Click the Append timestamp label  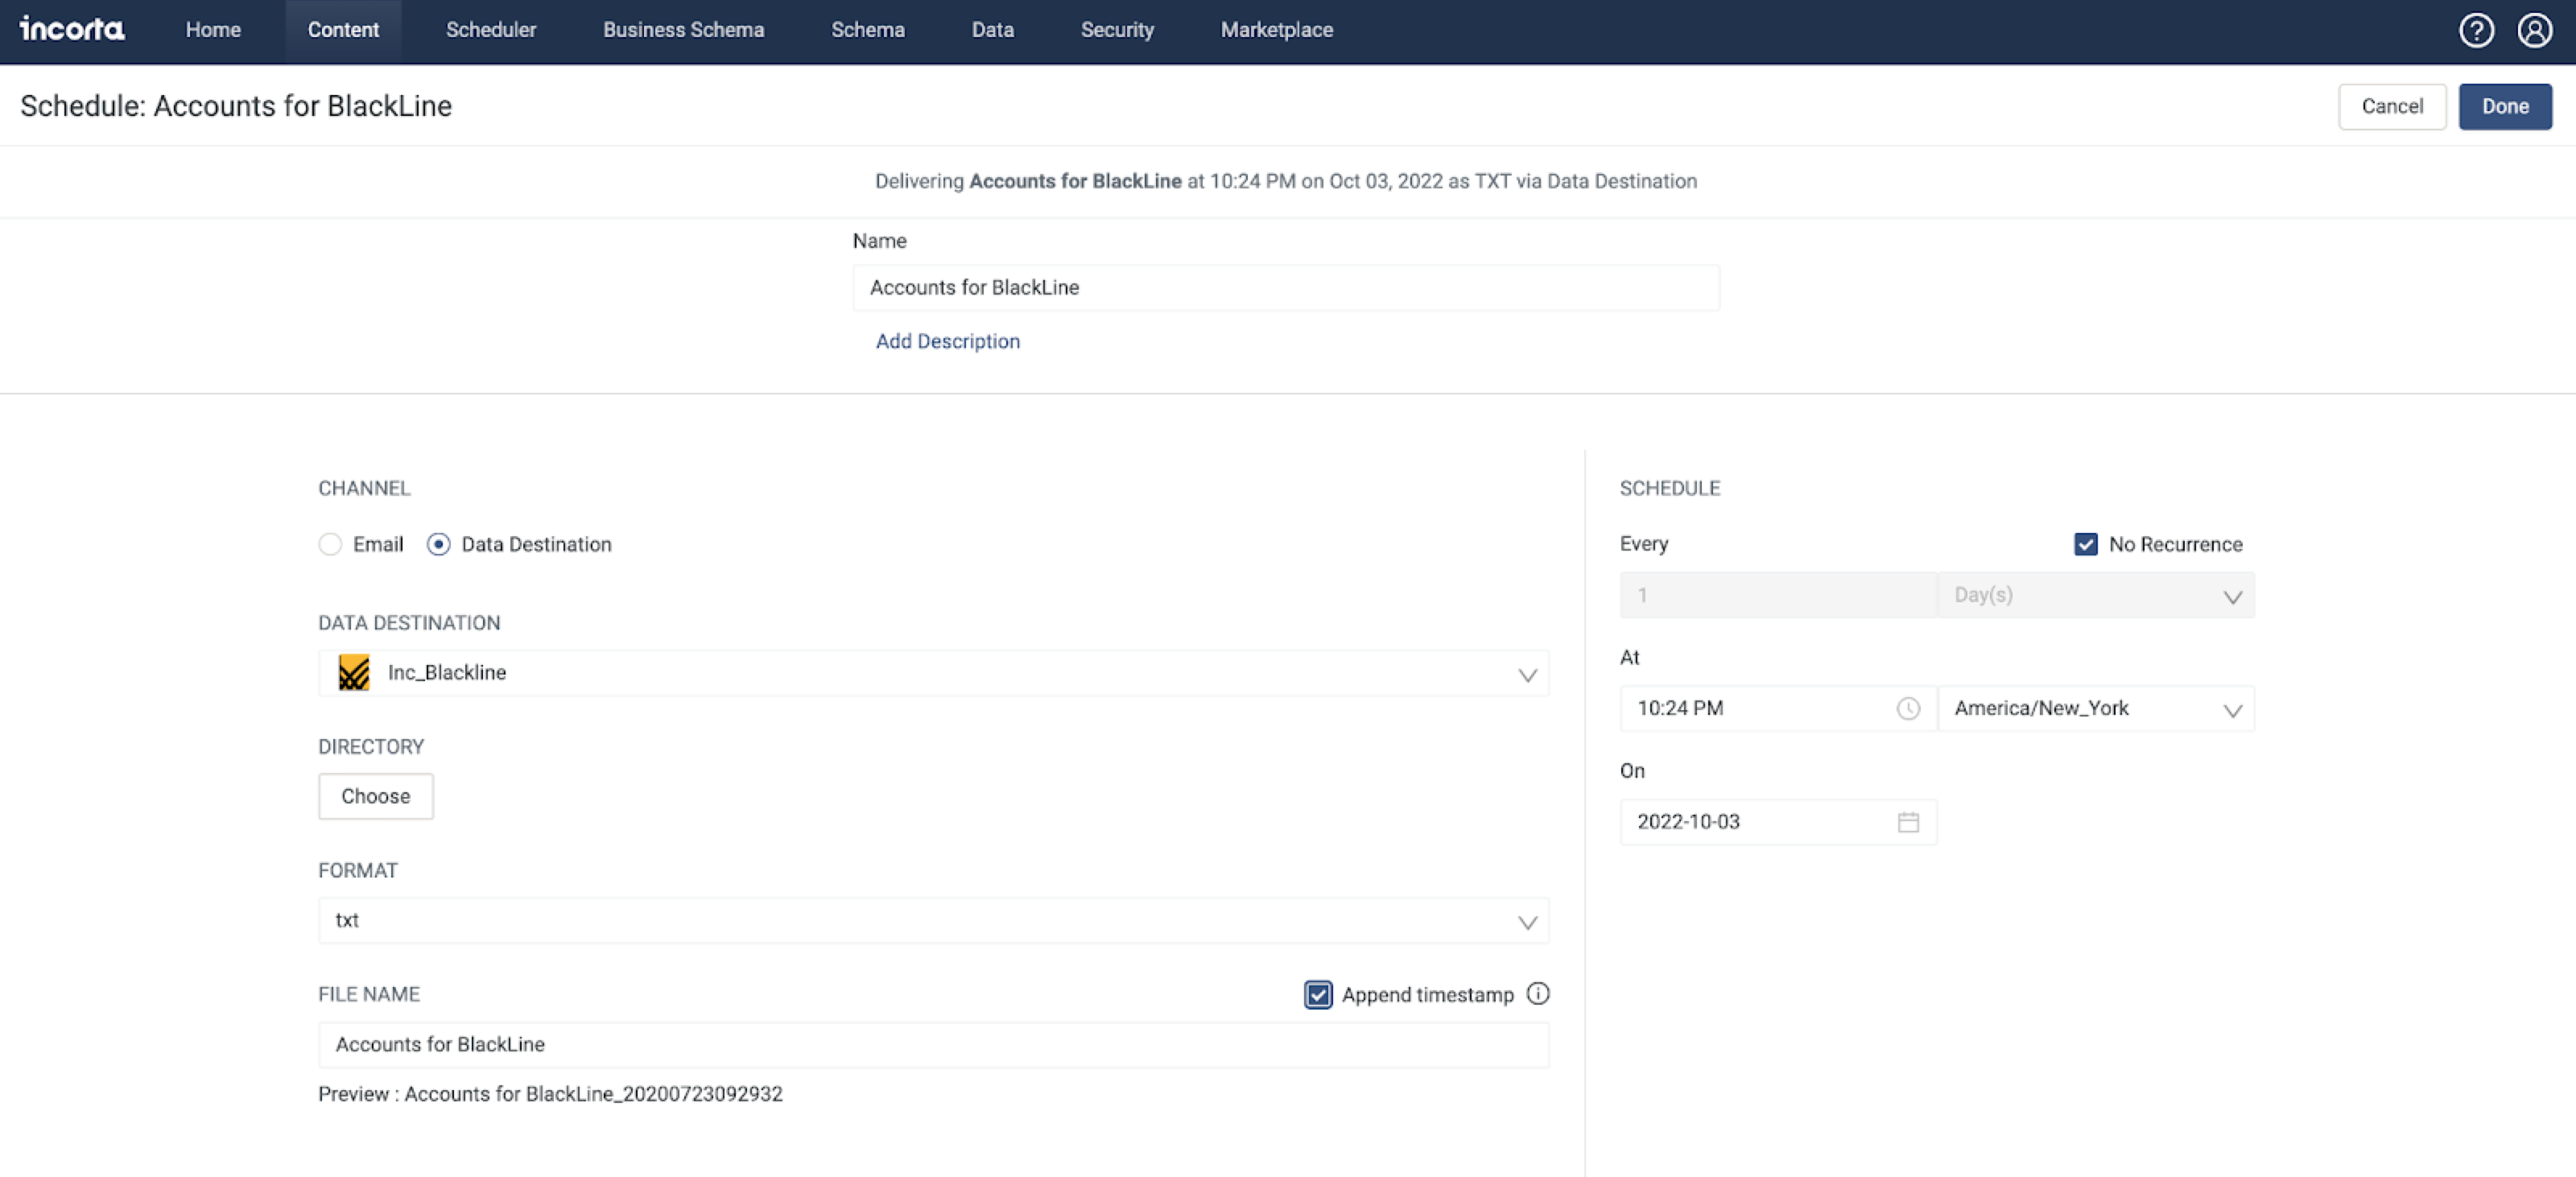1427,994
